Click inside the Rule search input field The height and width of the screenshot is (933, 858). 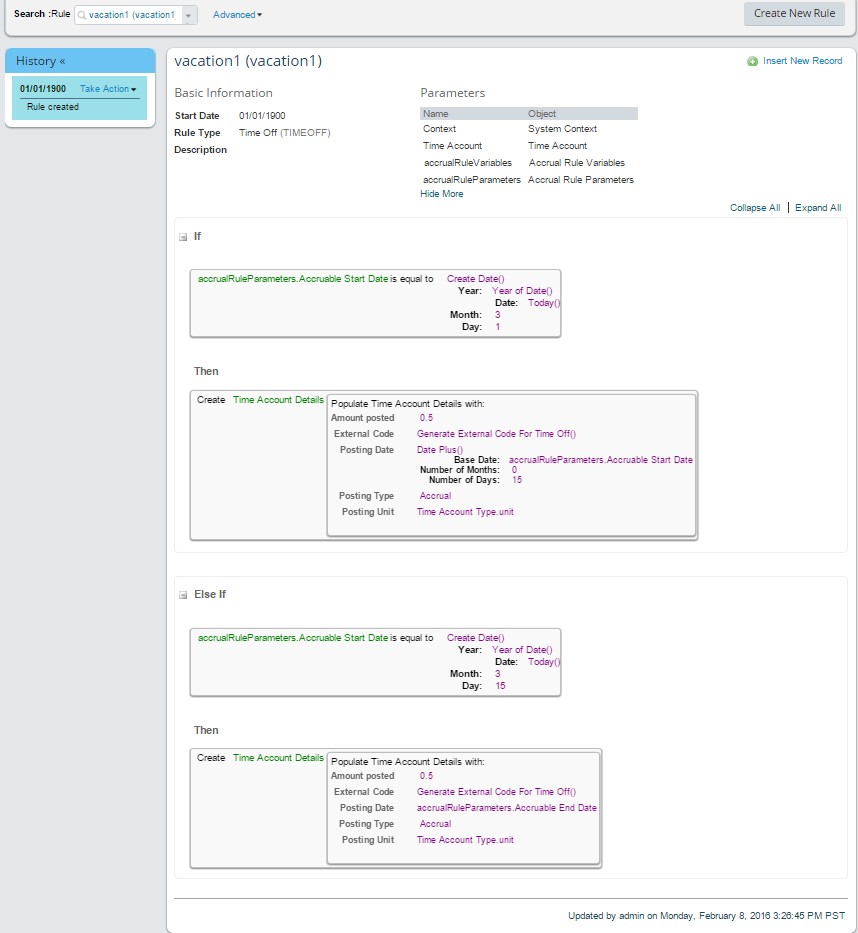[x=131, y=15]
